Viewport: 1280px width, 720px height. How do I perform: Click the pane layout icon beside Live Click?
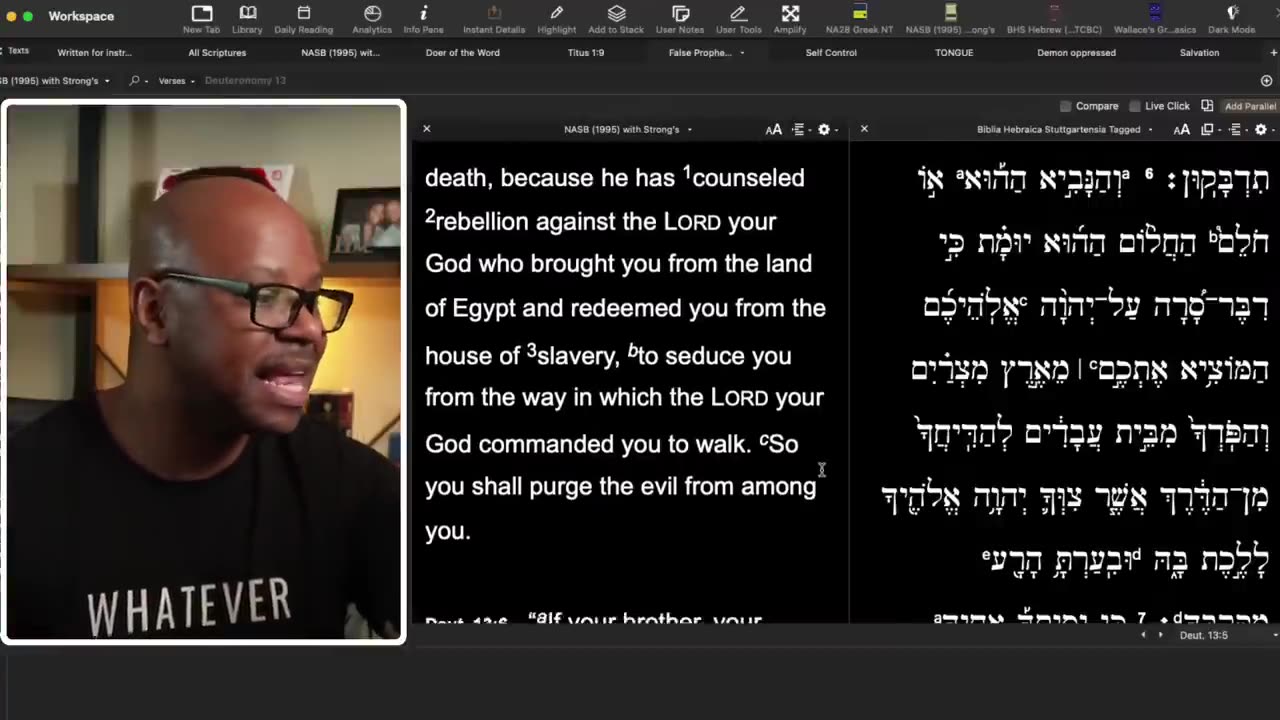[x=1207, y=106]
